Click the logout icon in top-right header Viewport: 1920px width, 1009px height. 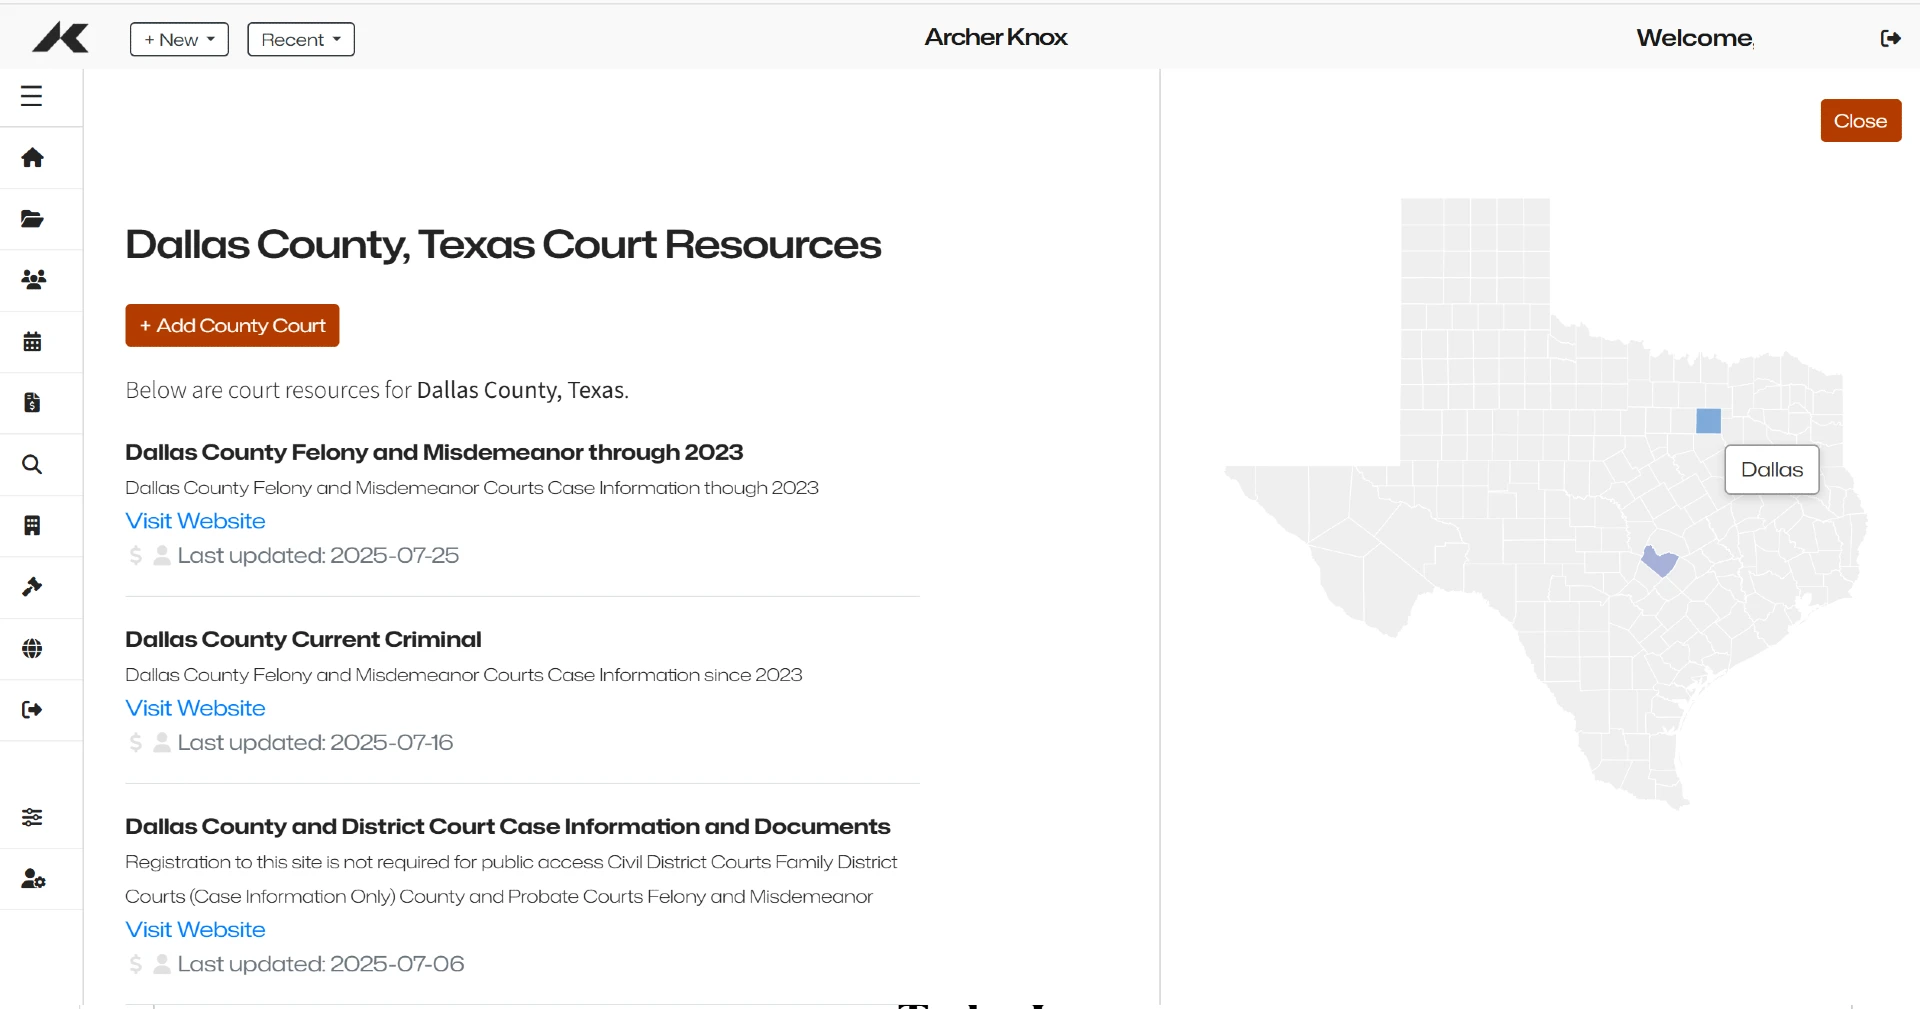point(1890,38)
